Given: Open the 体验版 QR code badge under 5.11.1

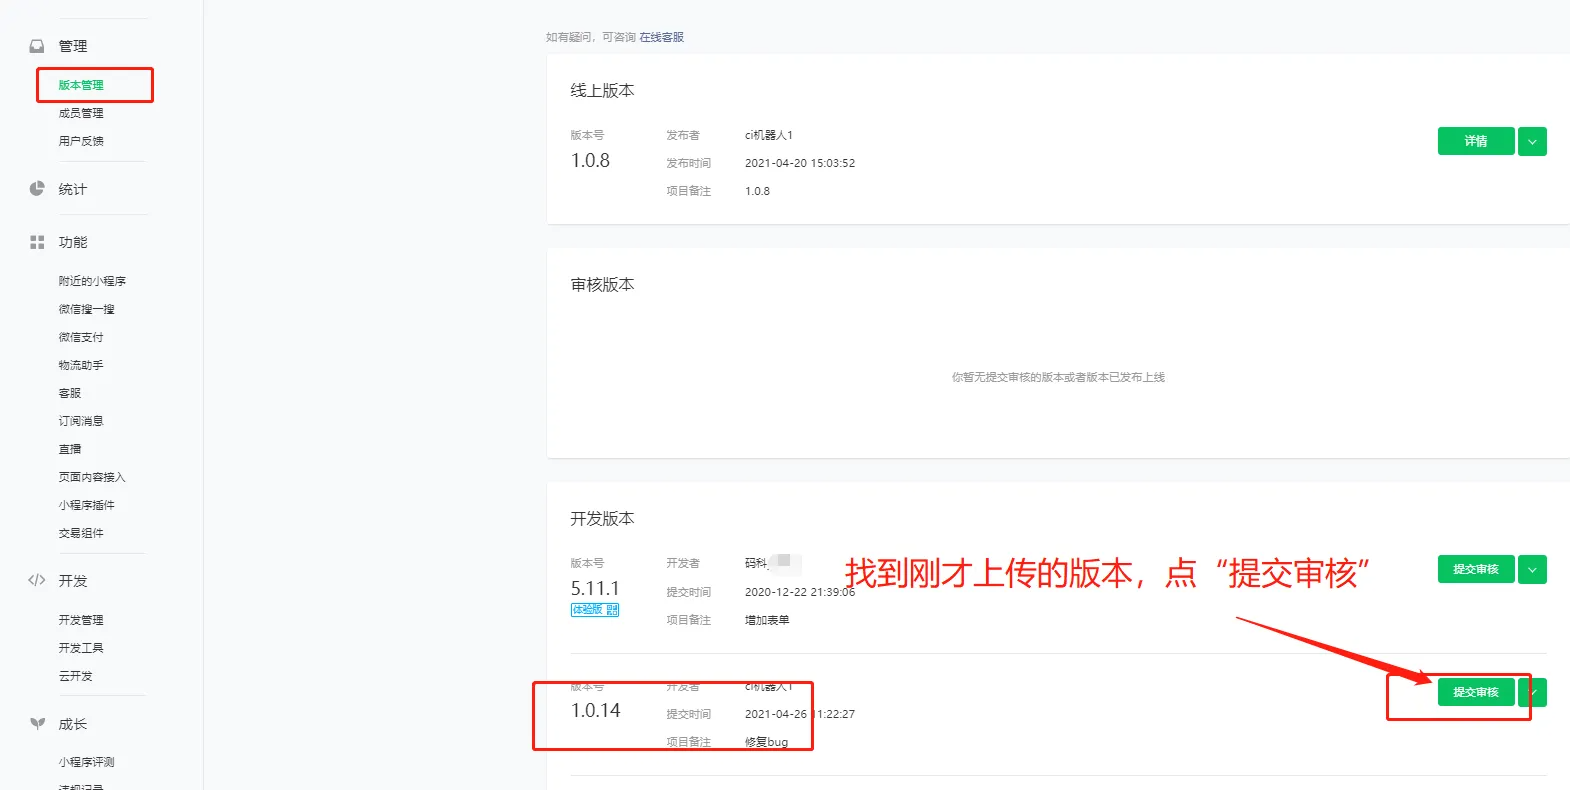Looking at the screenshot, I should pos(595,609).
